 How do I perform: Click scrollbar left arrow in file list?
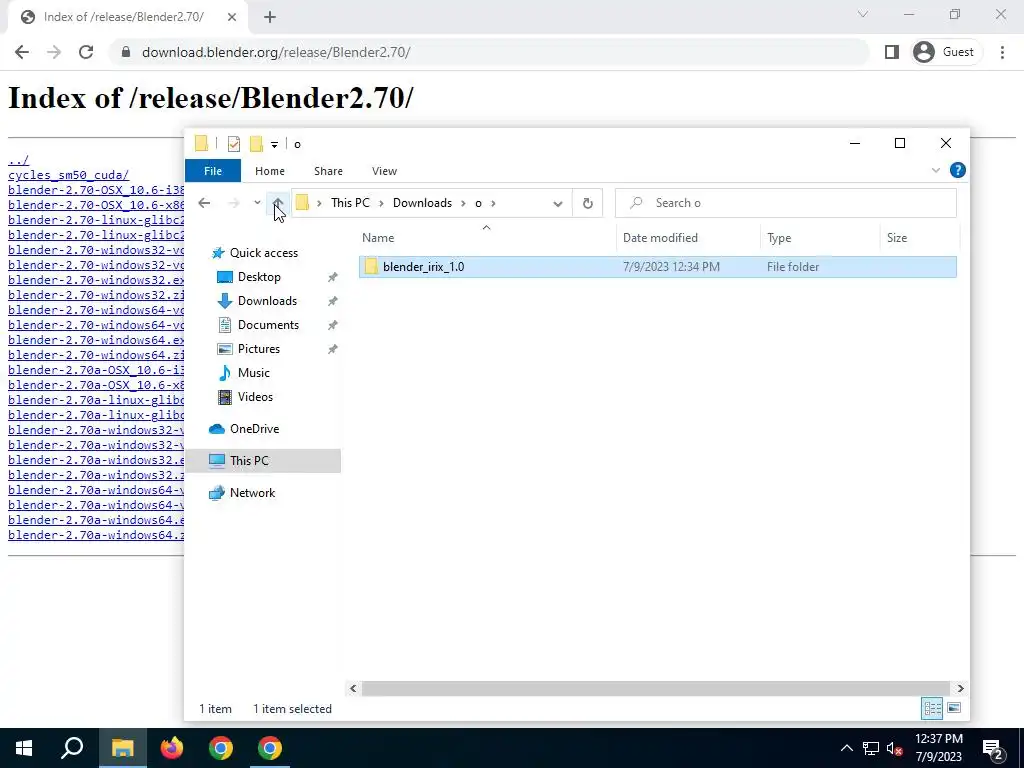[353, 688]
